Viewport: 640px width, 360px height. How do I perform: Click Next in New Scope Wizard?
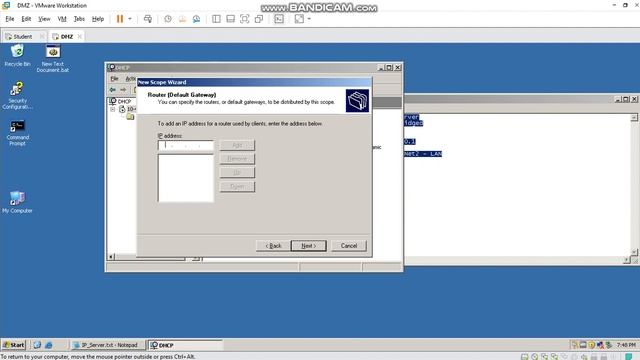[309, 246]
